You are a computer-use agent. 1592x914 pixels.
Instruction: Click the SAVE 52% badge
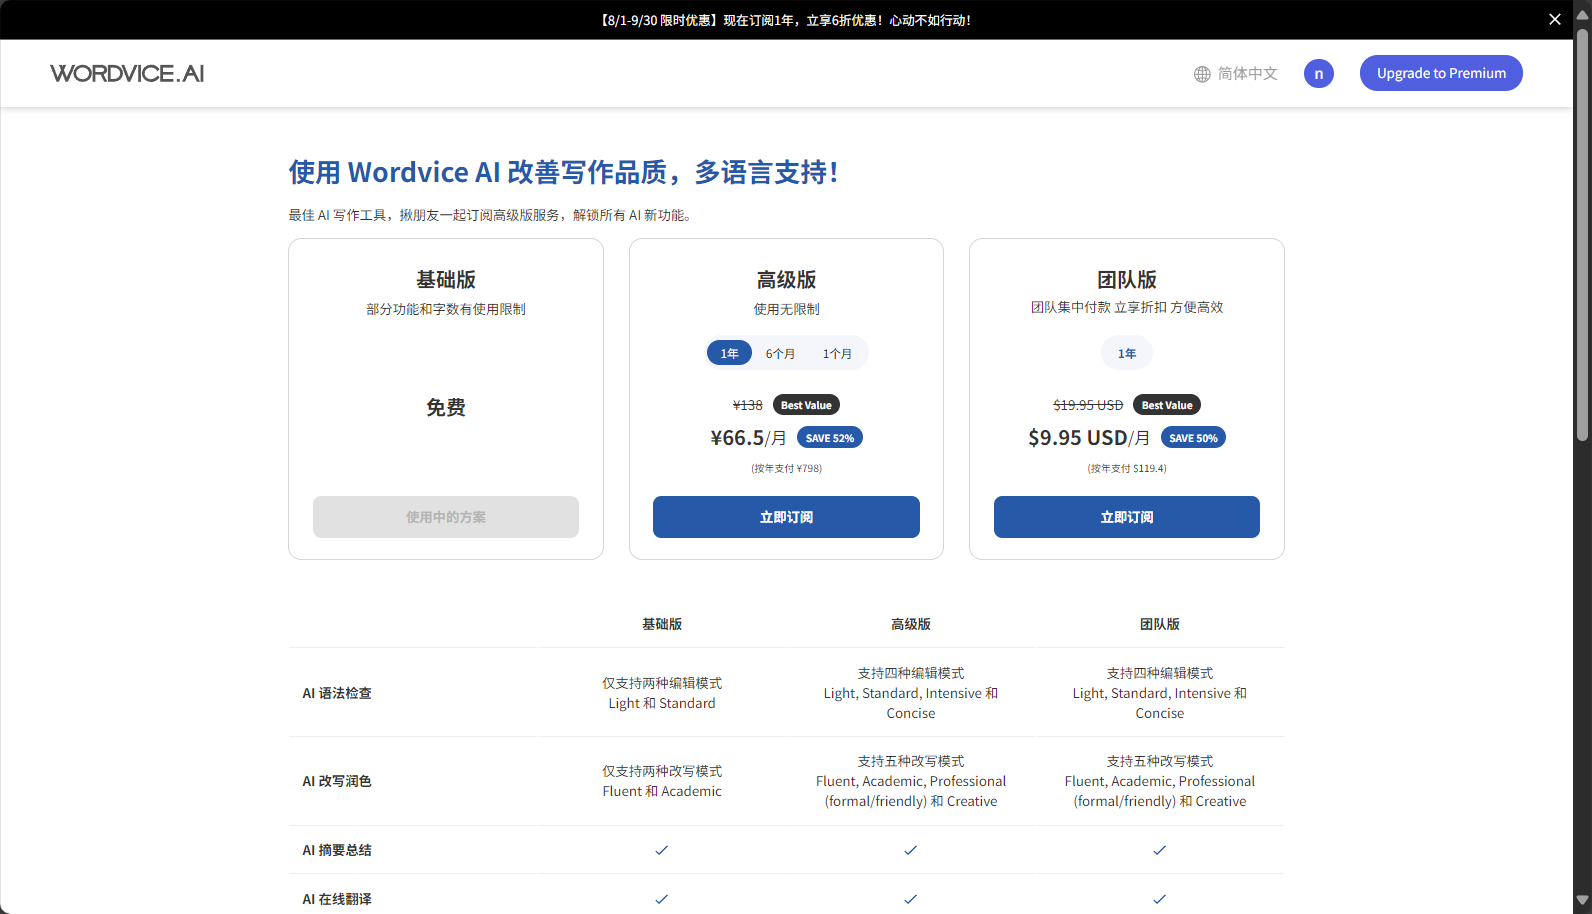tap(830, 438)
